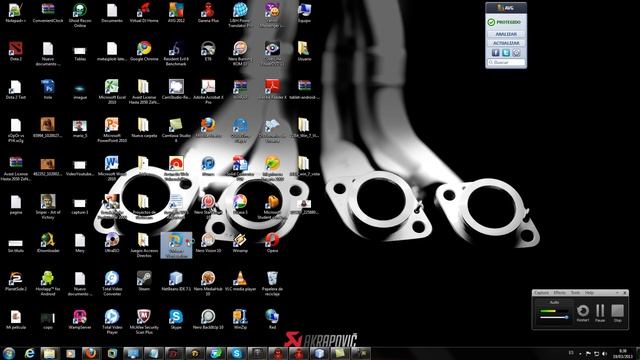Image resolution: width=640 pixels, height=360 pixels.
Task: Select the Total Video Player icon
Action: [112, 322]
